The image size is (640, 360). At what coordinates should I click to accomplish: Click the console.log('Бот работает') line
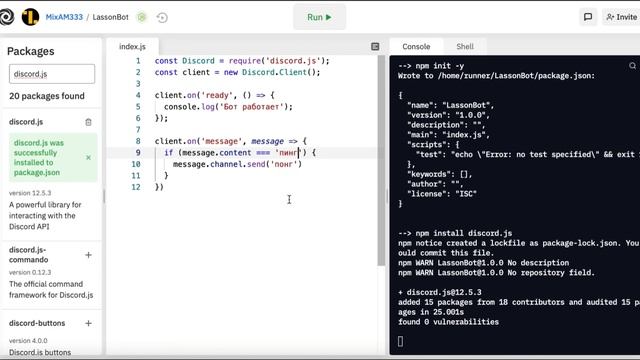coord(228,107)
